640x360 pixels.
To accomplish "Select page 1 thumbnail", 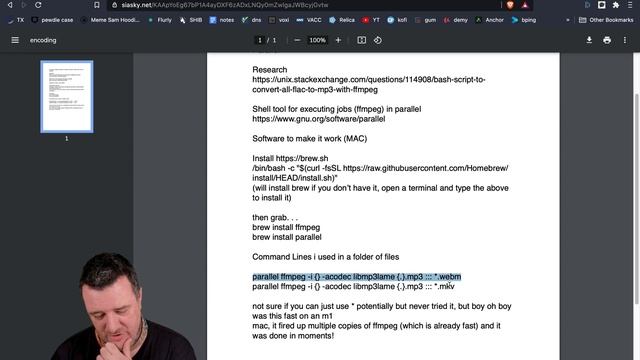I will pos(67,97).
